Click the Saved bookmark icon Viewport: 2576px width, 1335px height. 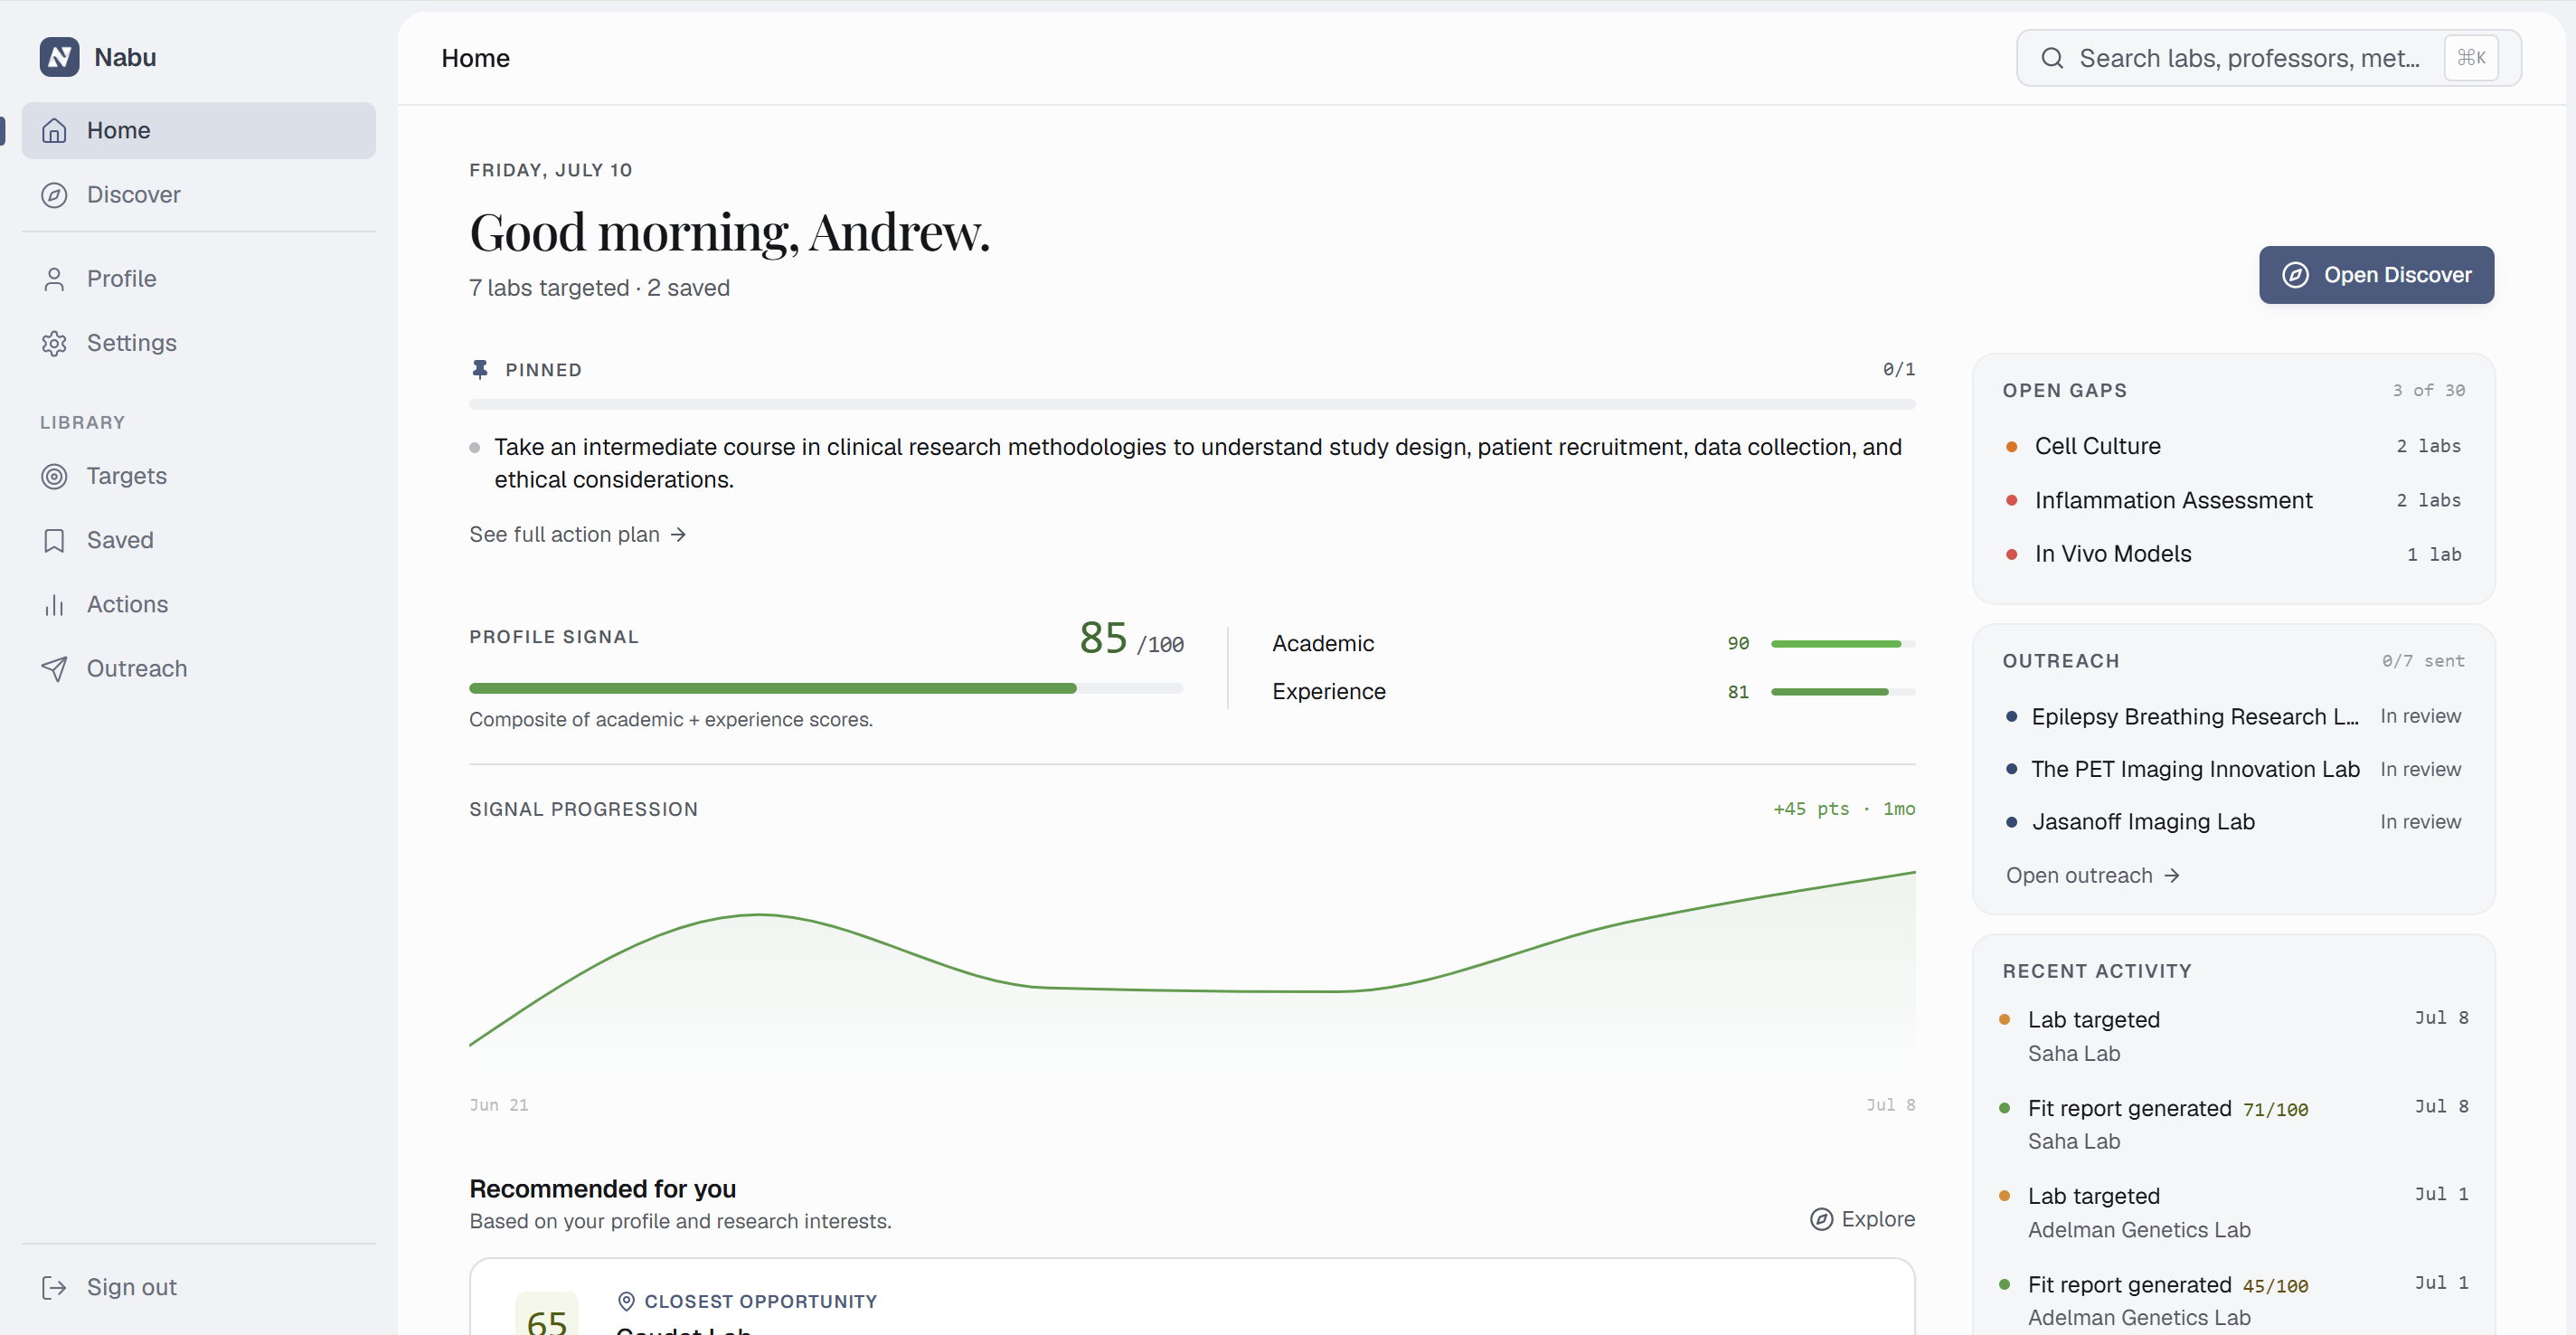54,540
